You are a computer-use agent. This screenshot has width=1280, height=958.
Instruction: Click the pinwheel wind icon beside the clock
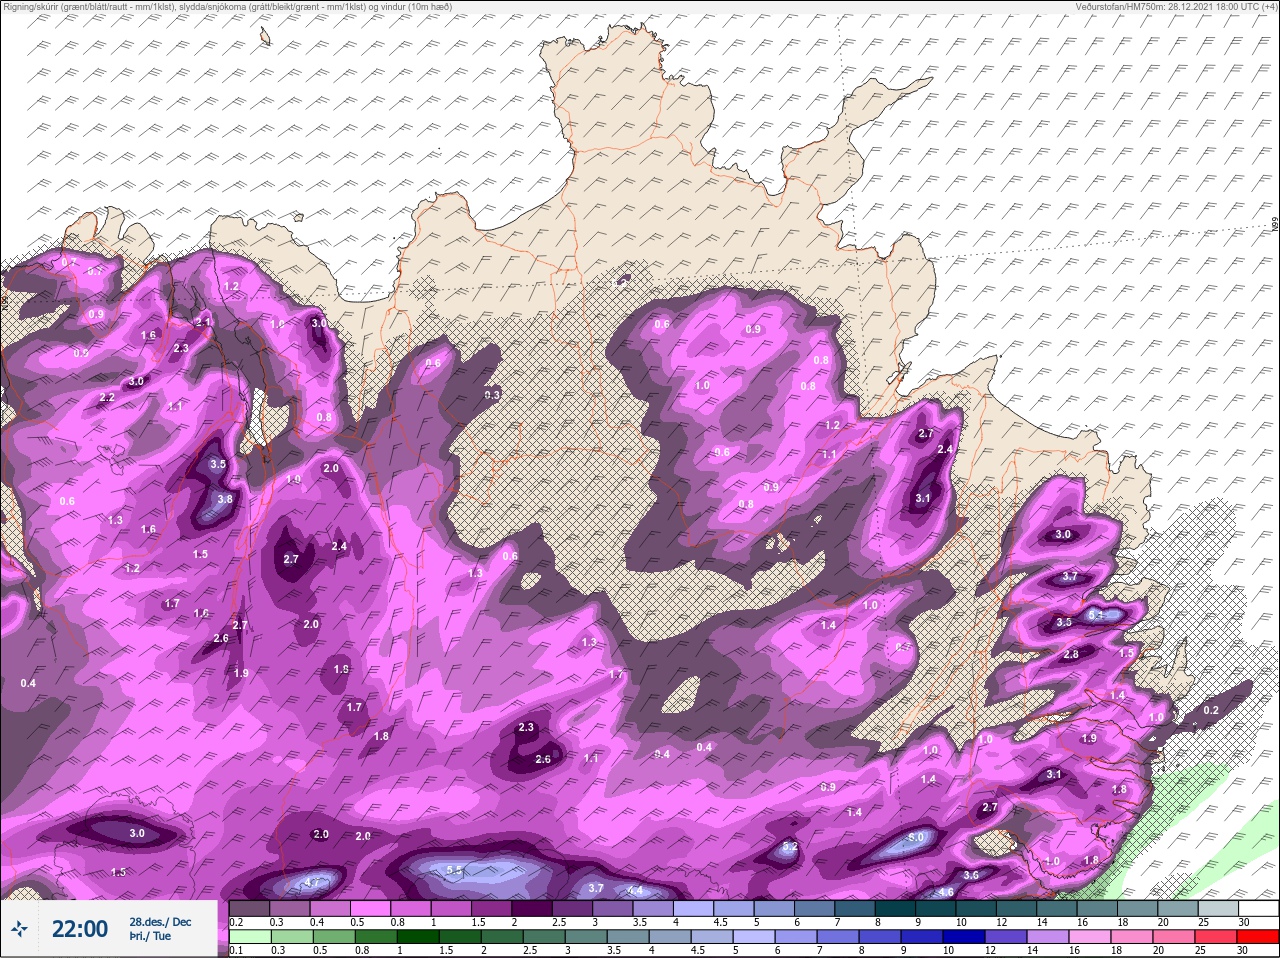point(20,929)
